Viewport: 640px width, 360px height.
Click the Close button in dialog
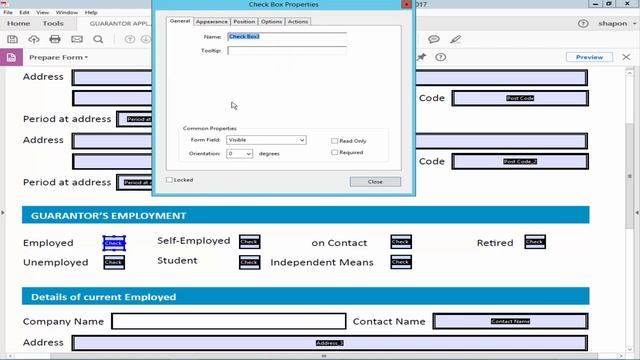(x=375, y=182)
